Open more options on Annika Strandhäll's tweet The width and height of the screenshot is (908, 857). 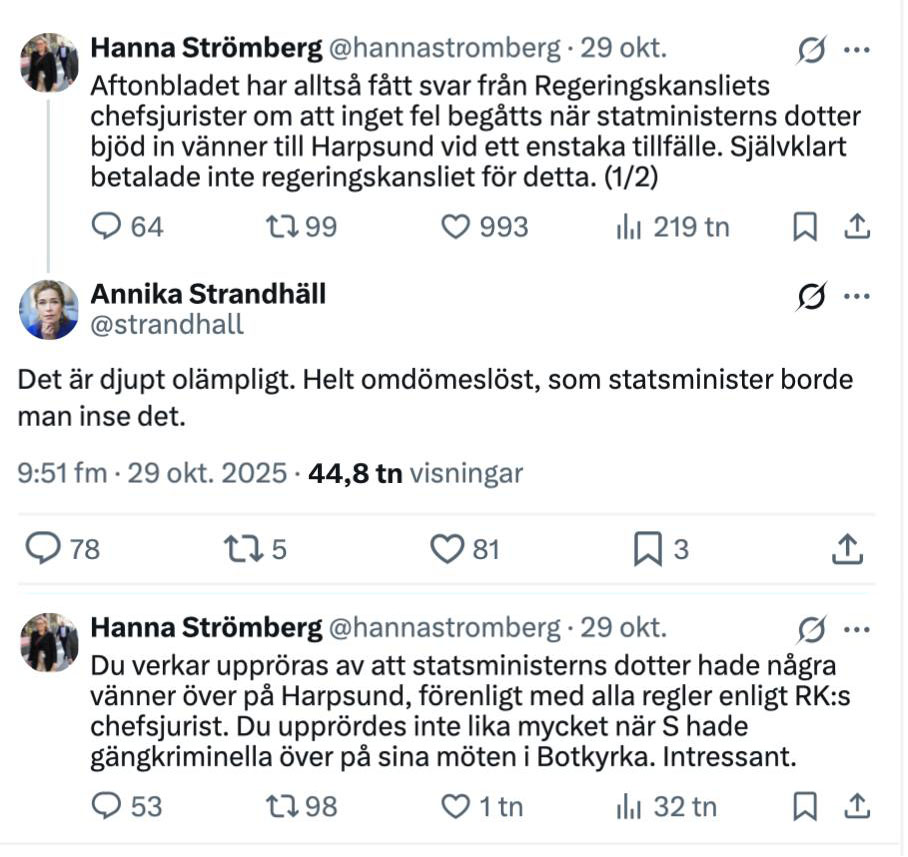pyautogui.click(x=857, y=296)
